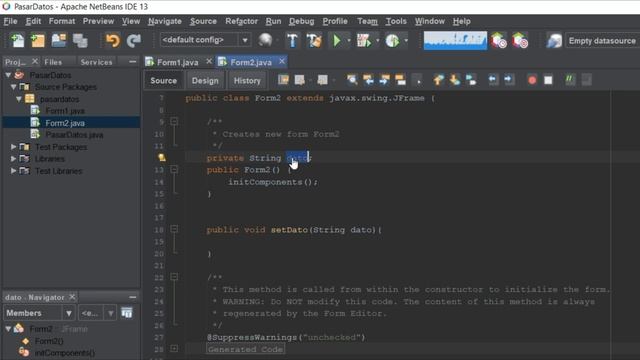Click the New Project toolbar icon
Screen dimensions: 640x360
pos(38,40)
